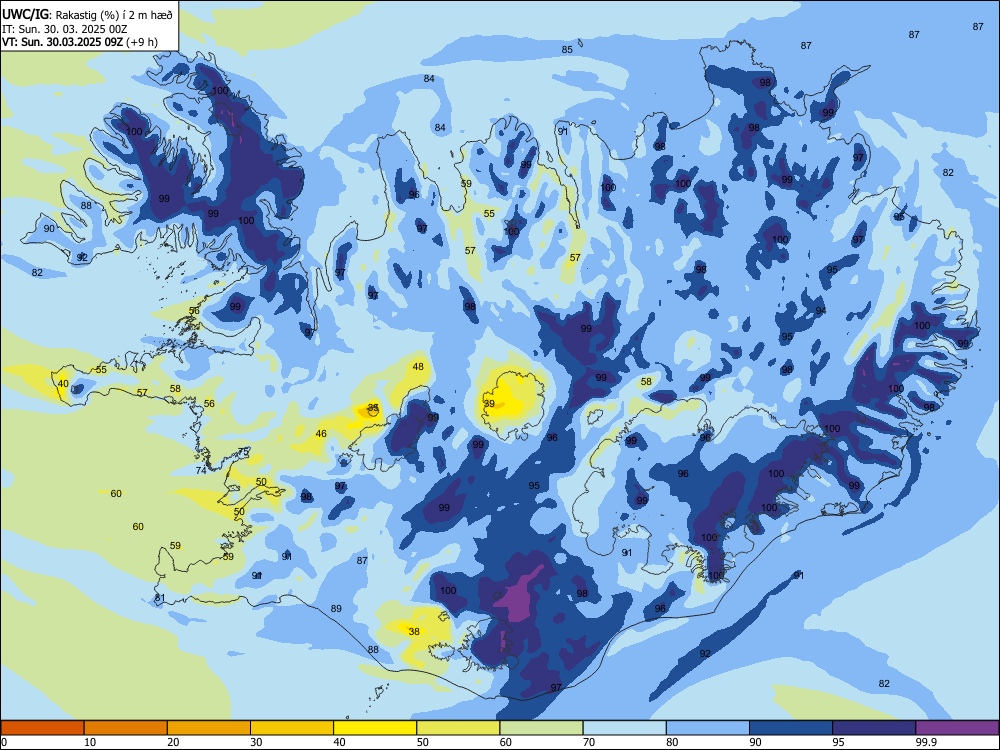
Task: Pick the 60–70 light green legend swatch
Action: [x=541, y=728]
